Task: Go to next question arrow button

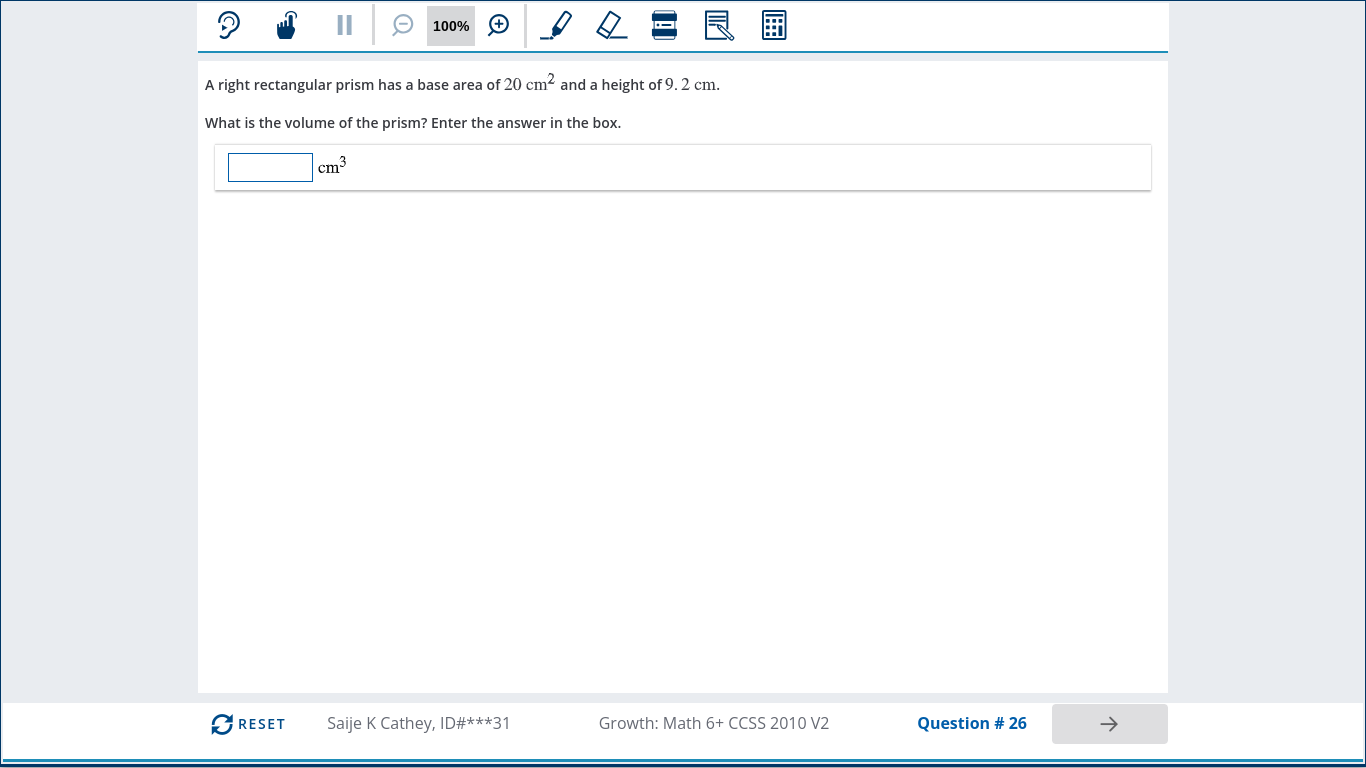Action: click(1109, 724)
